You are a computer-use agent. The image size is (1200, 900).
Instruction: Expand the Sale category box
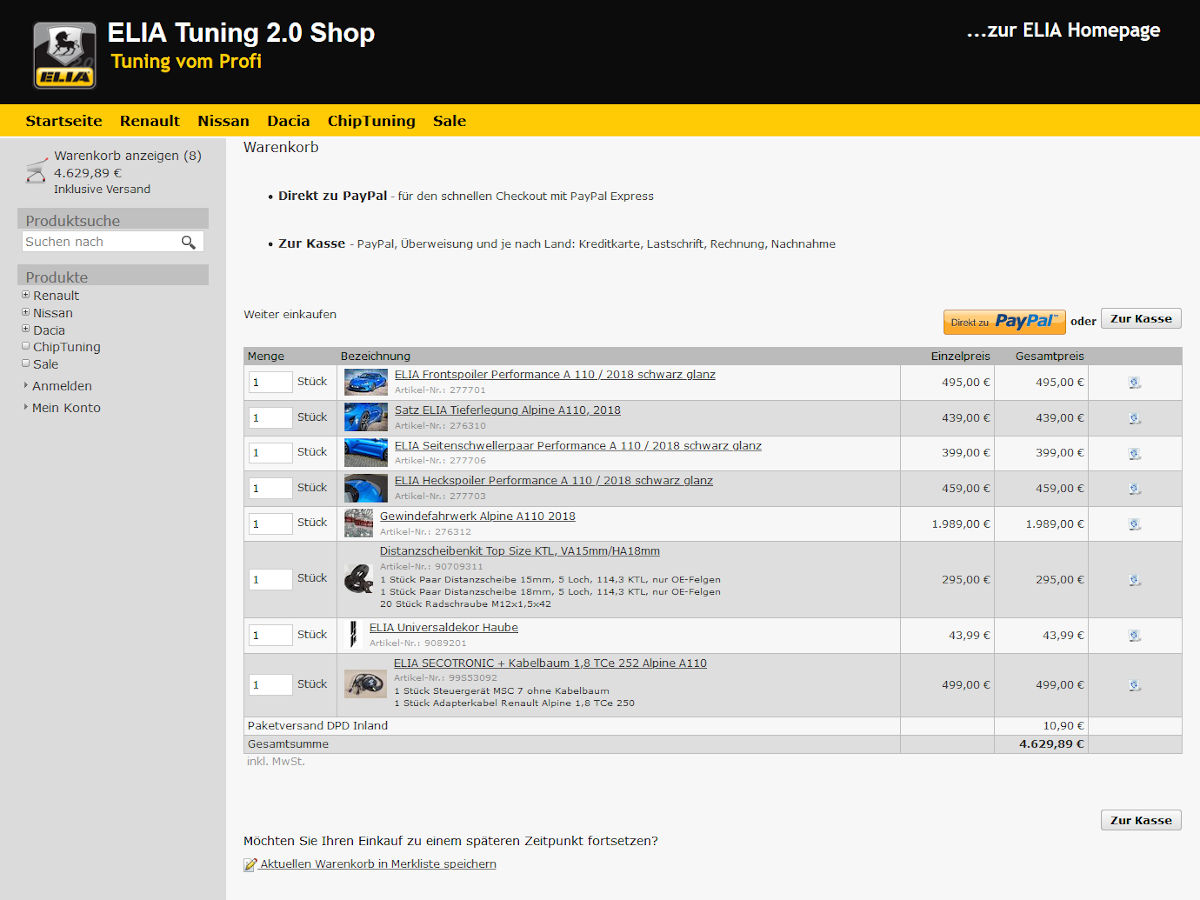26,363
